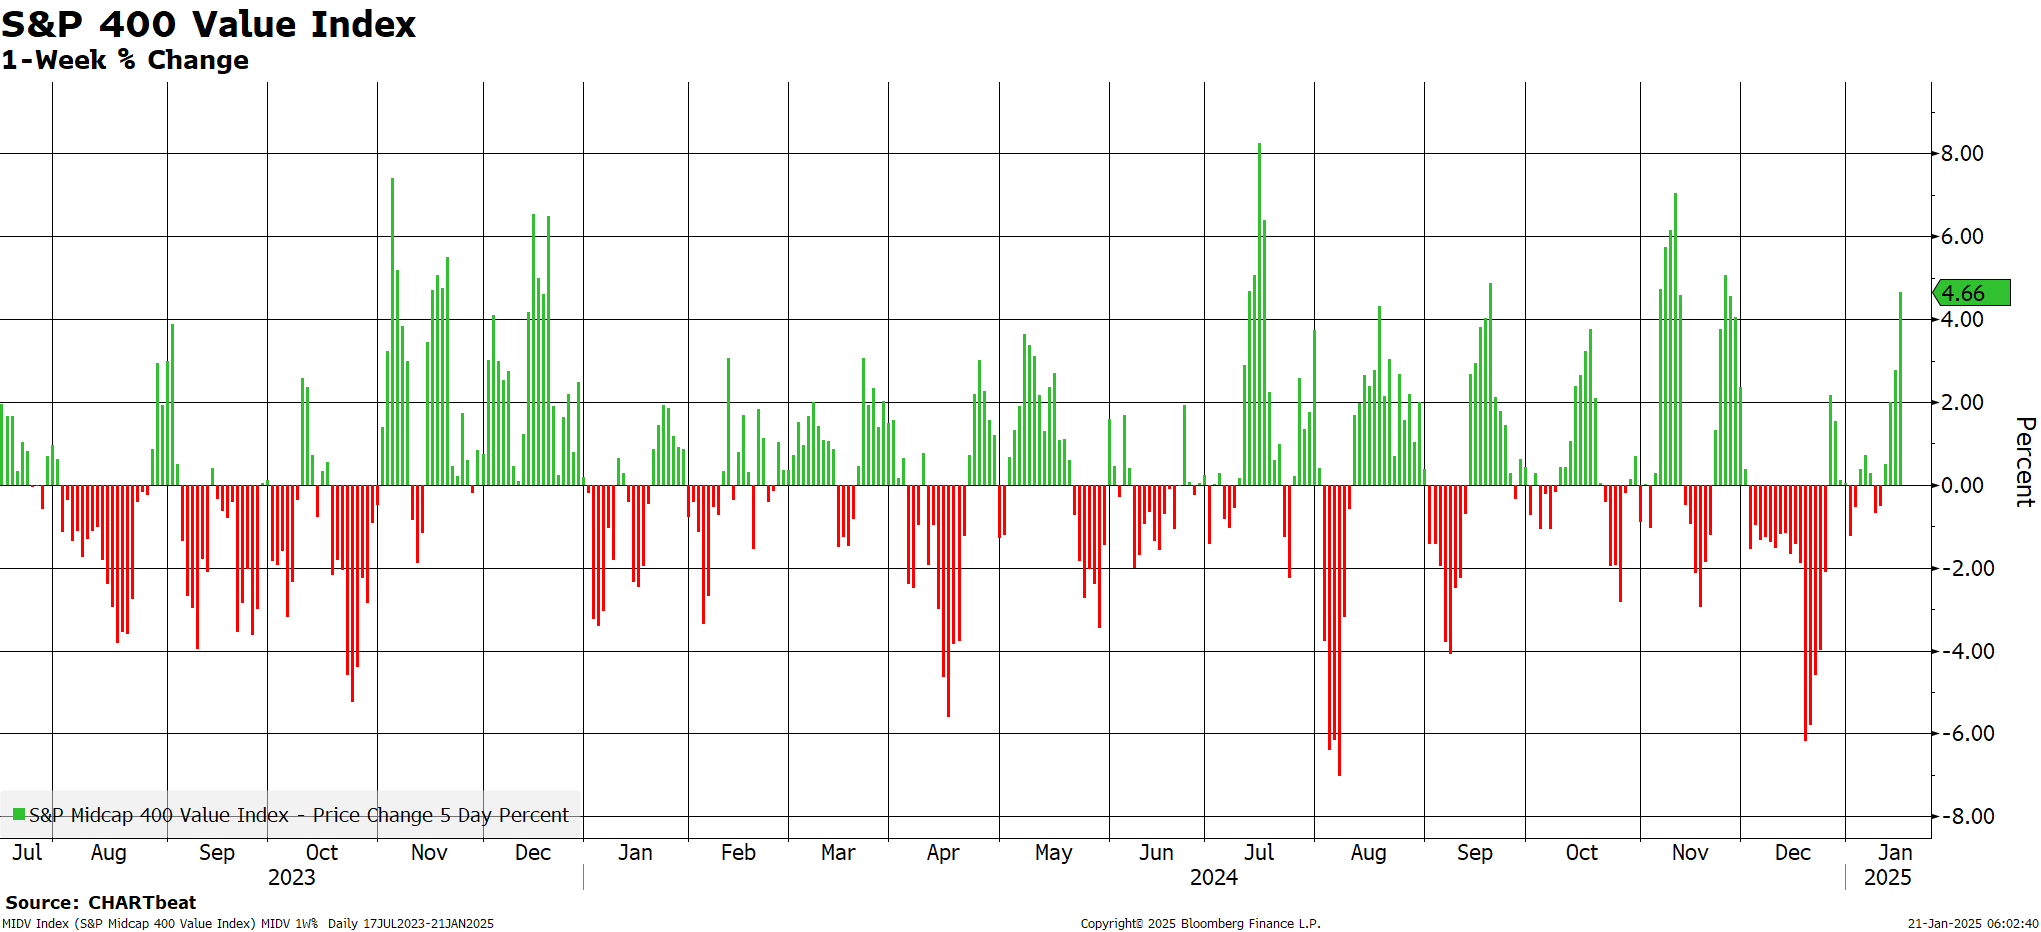Image resolution: width=2041 pixels, height=932 pixels.
Task: Click the "Source: CHARTbeat" attribution
Action: tap(101, 903)
